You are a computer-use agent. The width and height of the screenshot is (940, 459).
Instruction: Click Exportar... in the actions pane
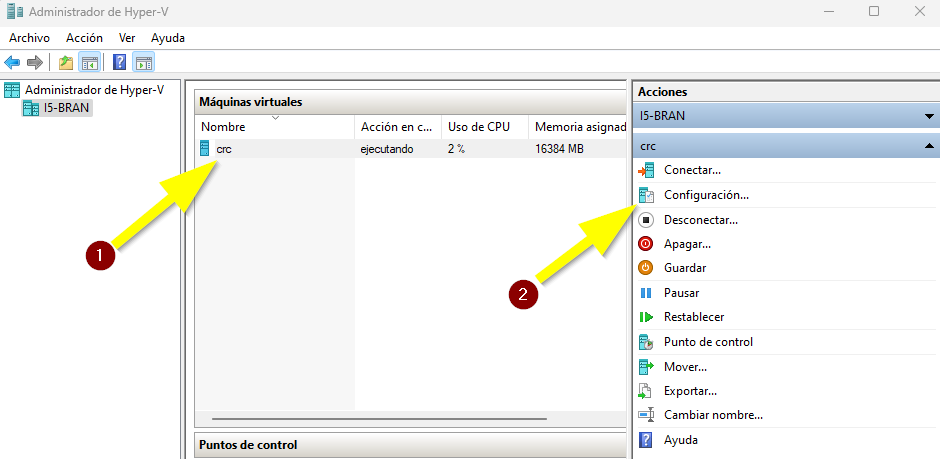[690, 391]
